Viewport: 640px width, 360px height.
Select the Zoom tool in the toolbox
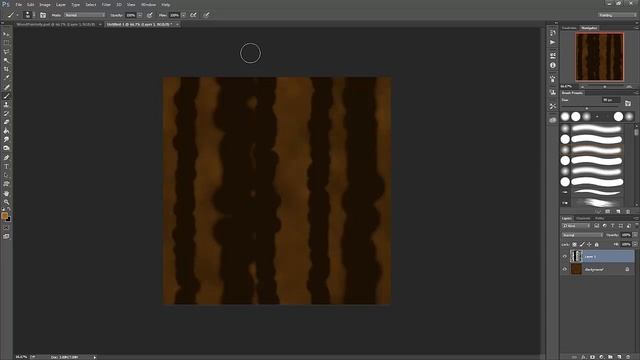(x=6, y=202)
